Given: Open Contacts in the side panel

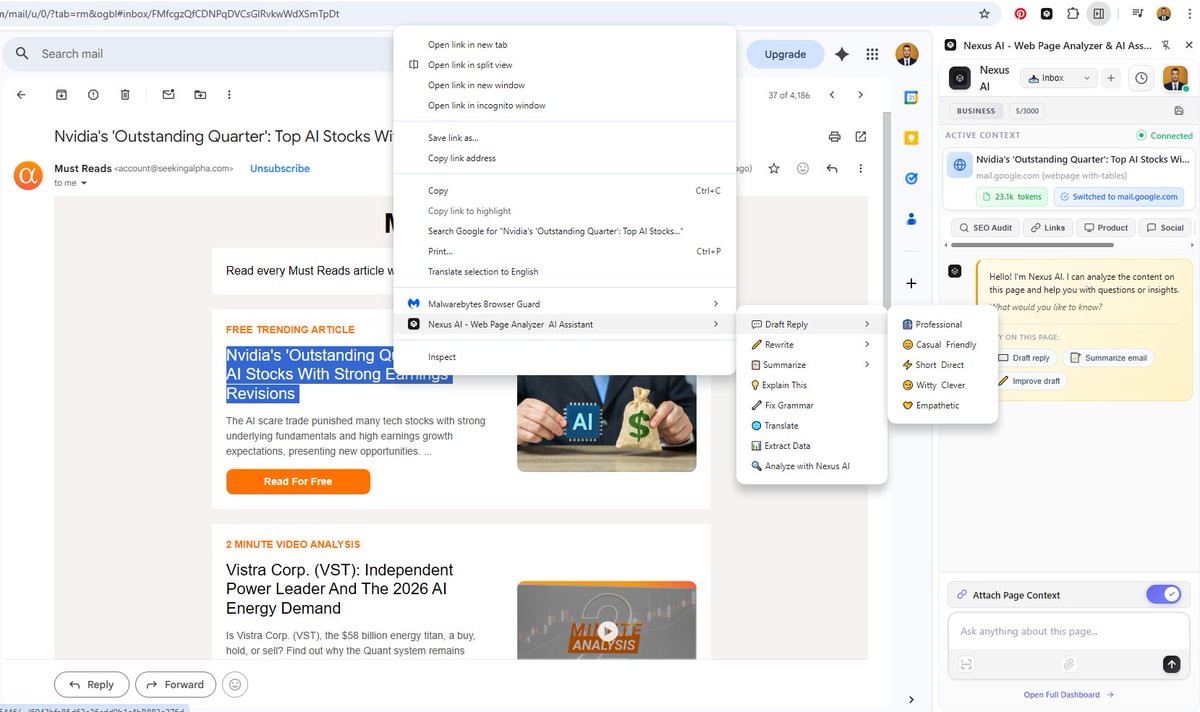Looking at the screenshot, I should (x=911, y=218).
